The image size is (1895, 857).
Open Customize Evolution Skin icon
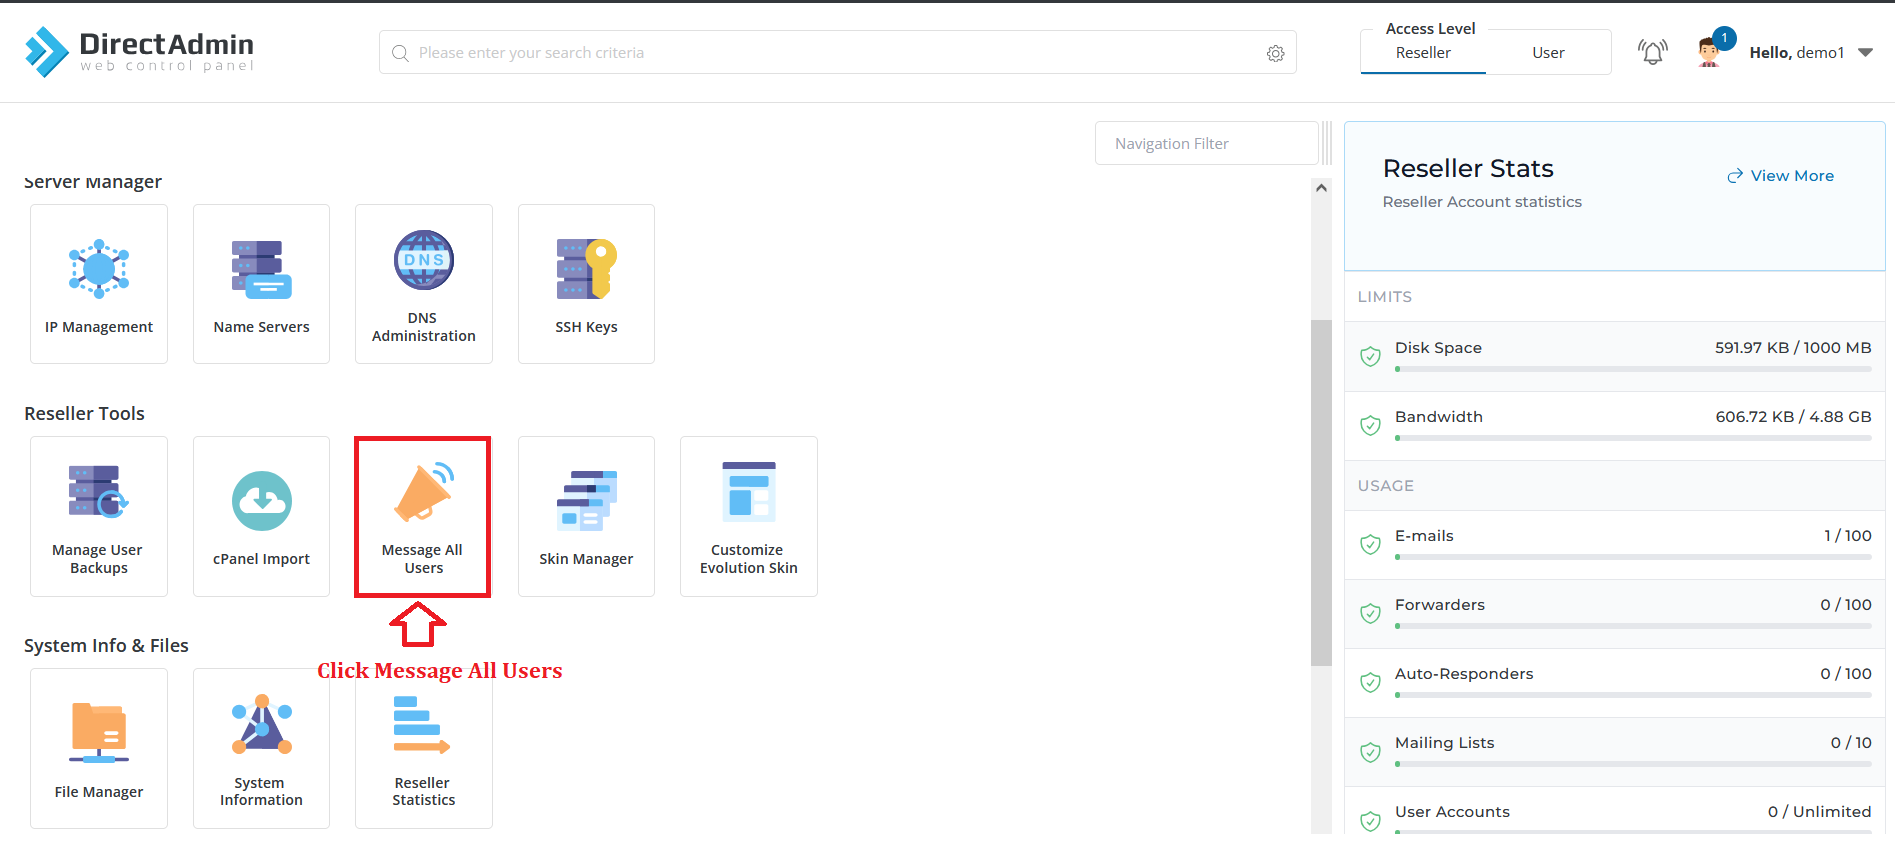(x=749, y=491)
